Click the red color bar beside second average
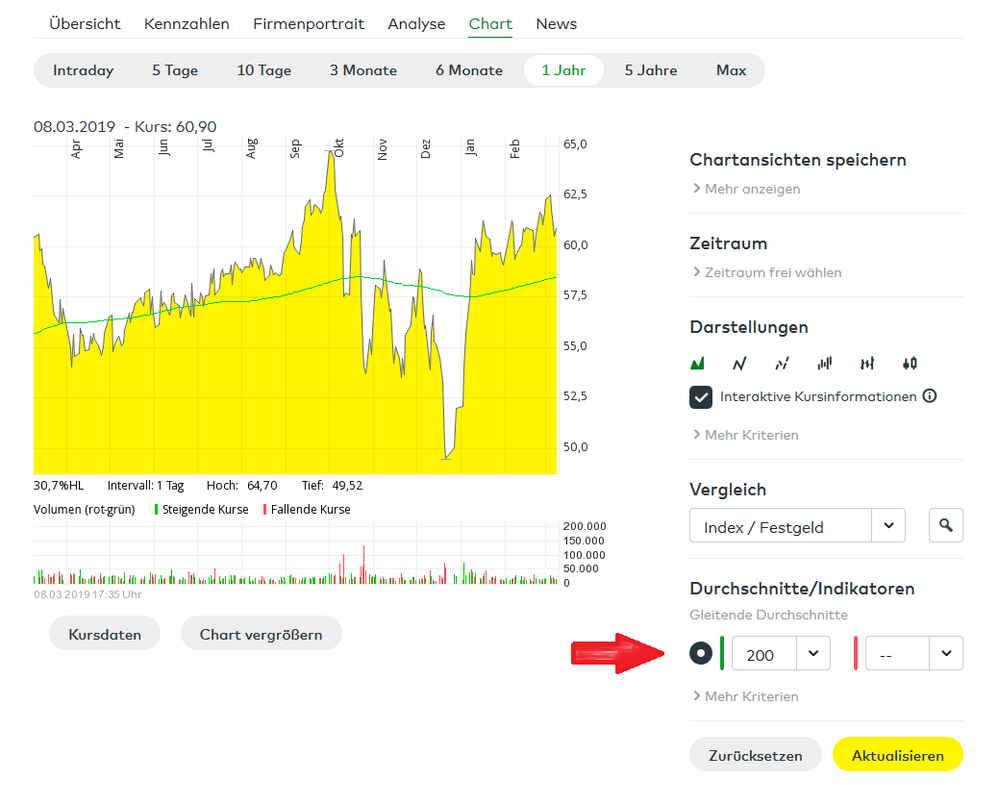The height and width of the screenshot is (785, 999). pos(855,654)
